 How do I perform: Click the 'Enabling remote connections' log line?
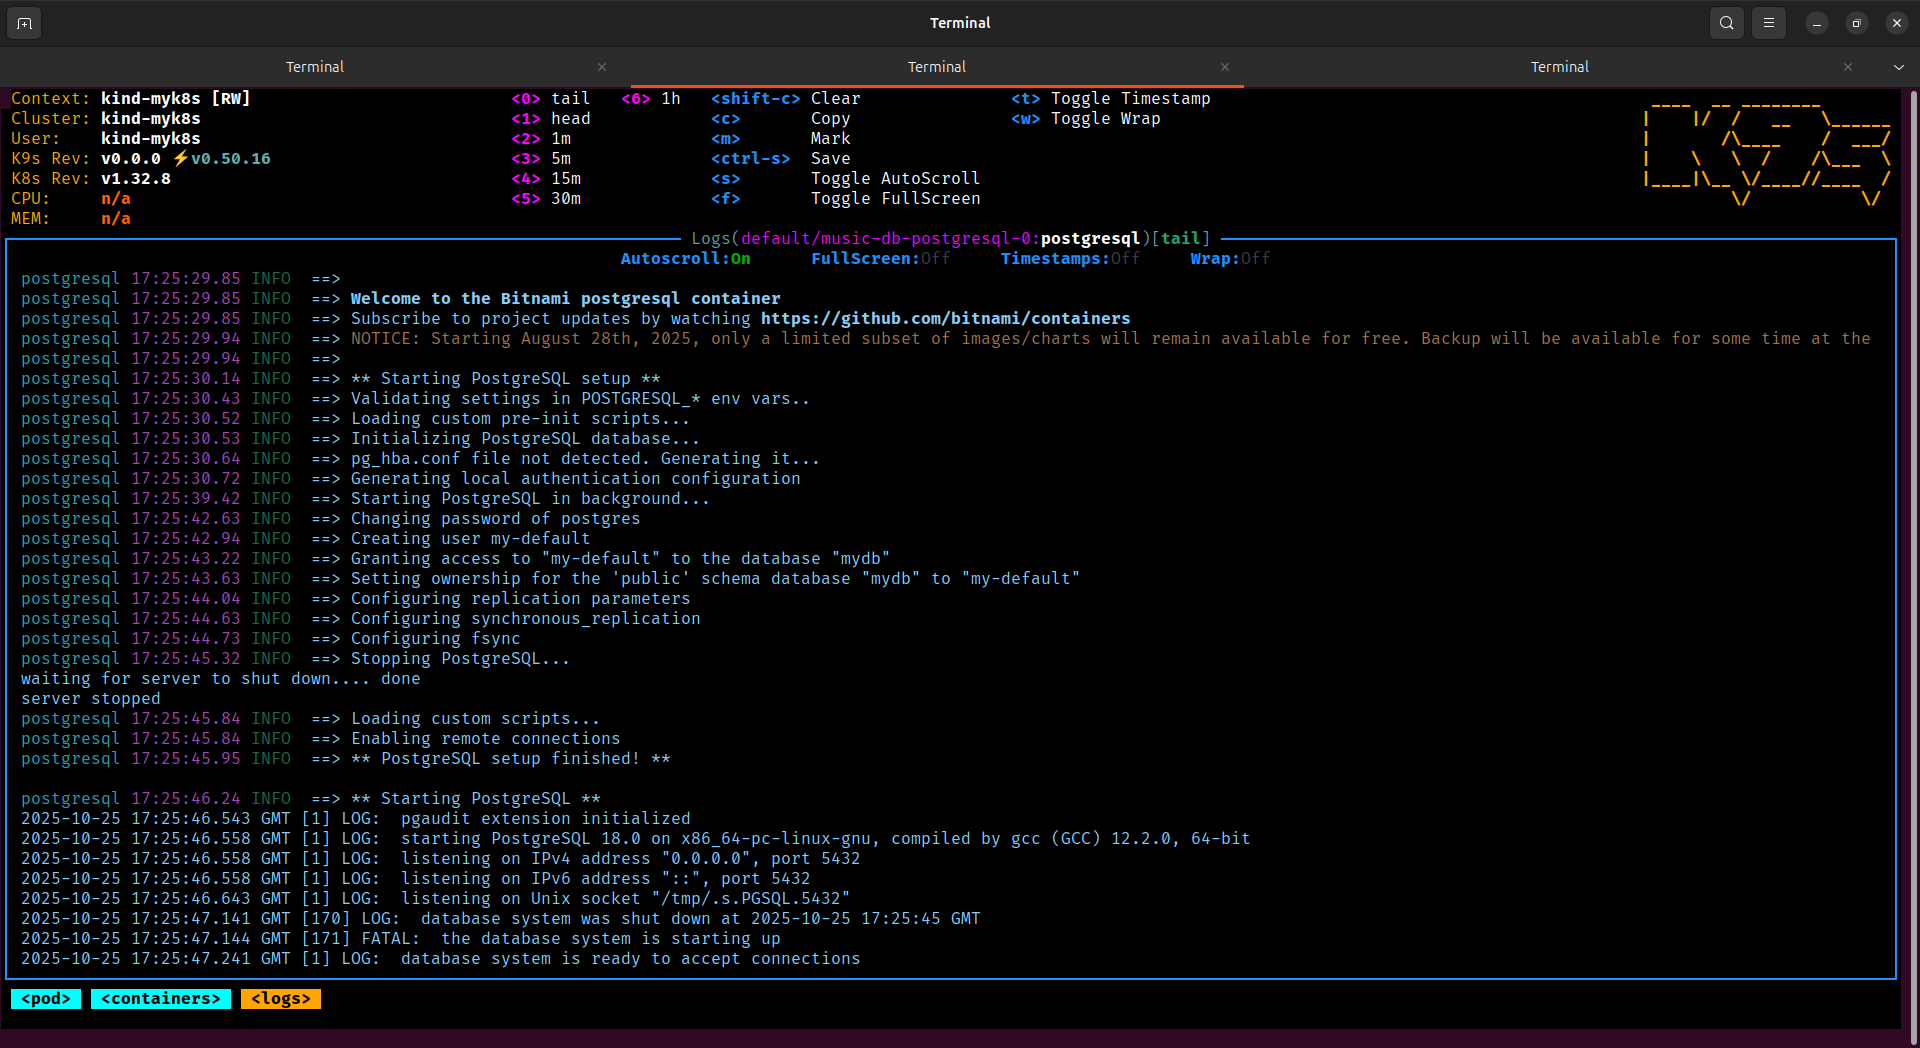pyautogui.click(x=320, y=739)
